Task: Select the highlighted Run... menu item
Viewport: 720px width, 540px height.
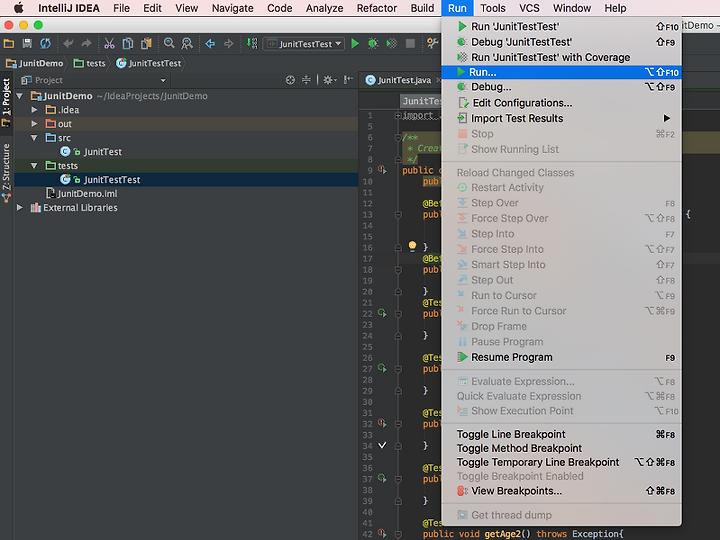Action: click(x=561, y=72)
